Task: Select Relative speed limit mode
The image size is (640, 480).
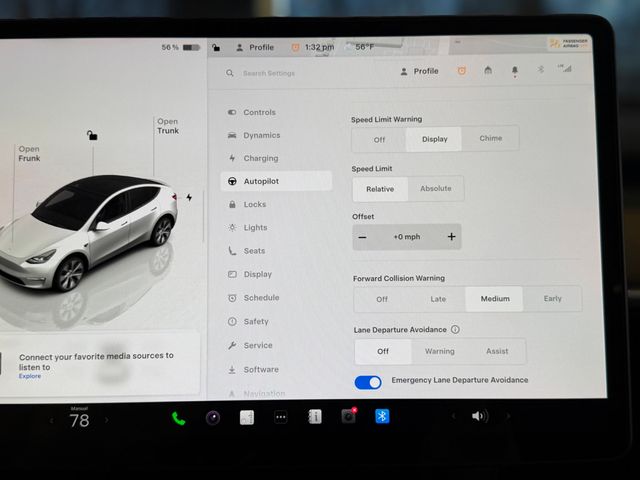Action: pyautogui.click(x=380, y=189)
